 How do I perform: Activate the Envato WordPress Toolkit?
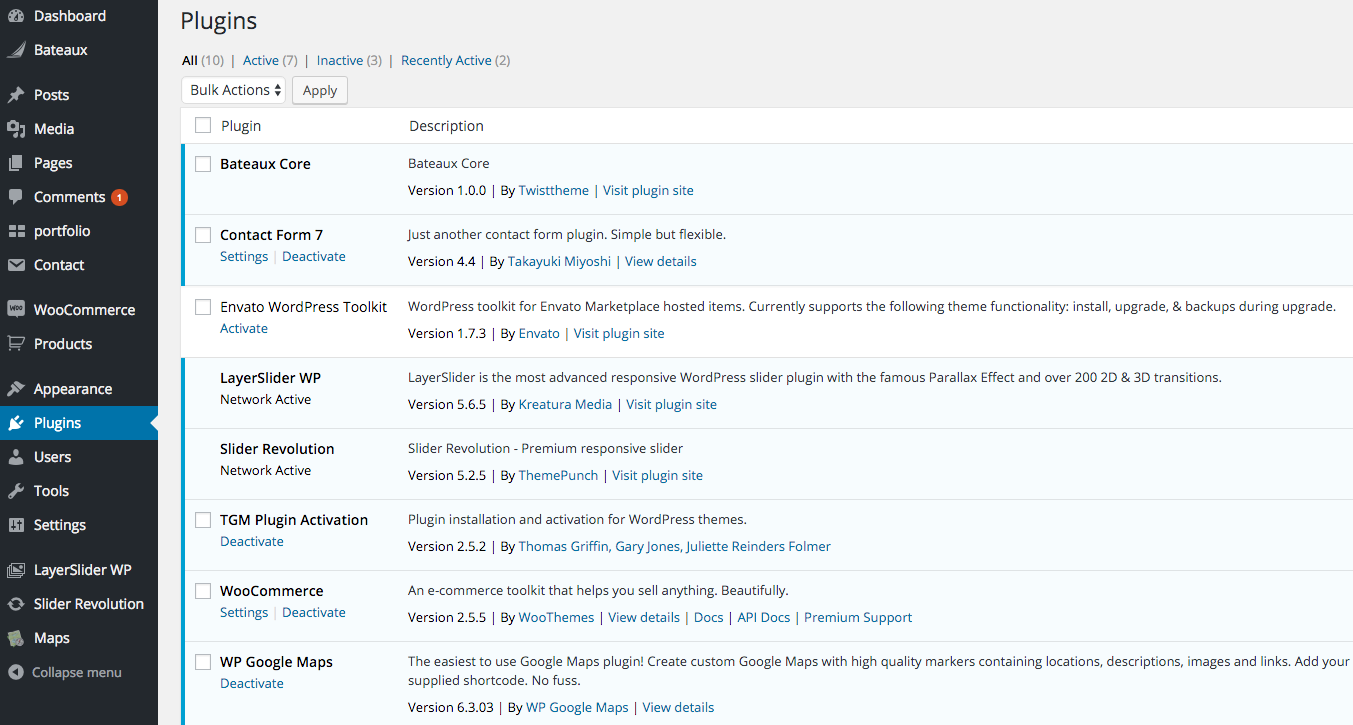(244, 328)
